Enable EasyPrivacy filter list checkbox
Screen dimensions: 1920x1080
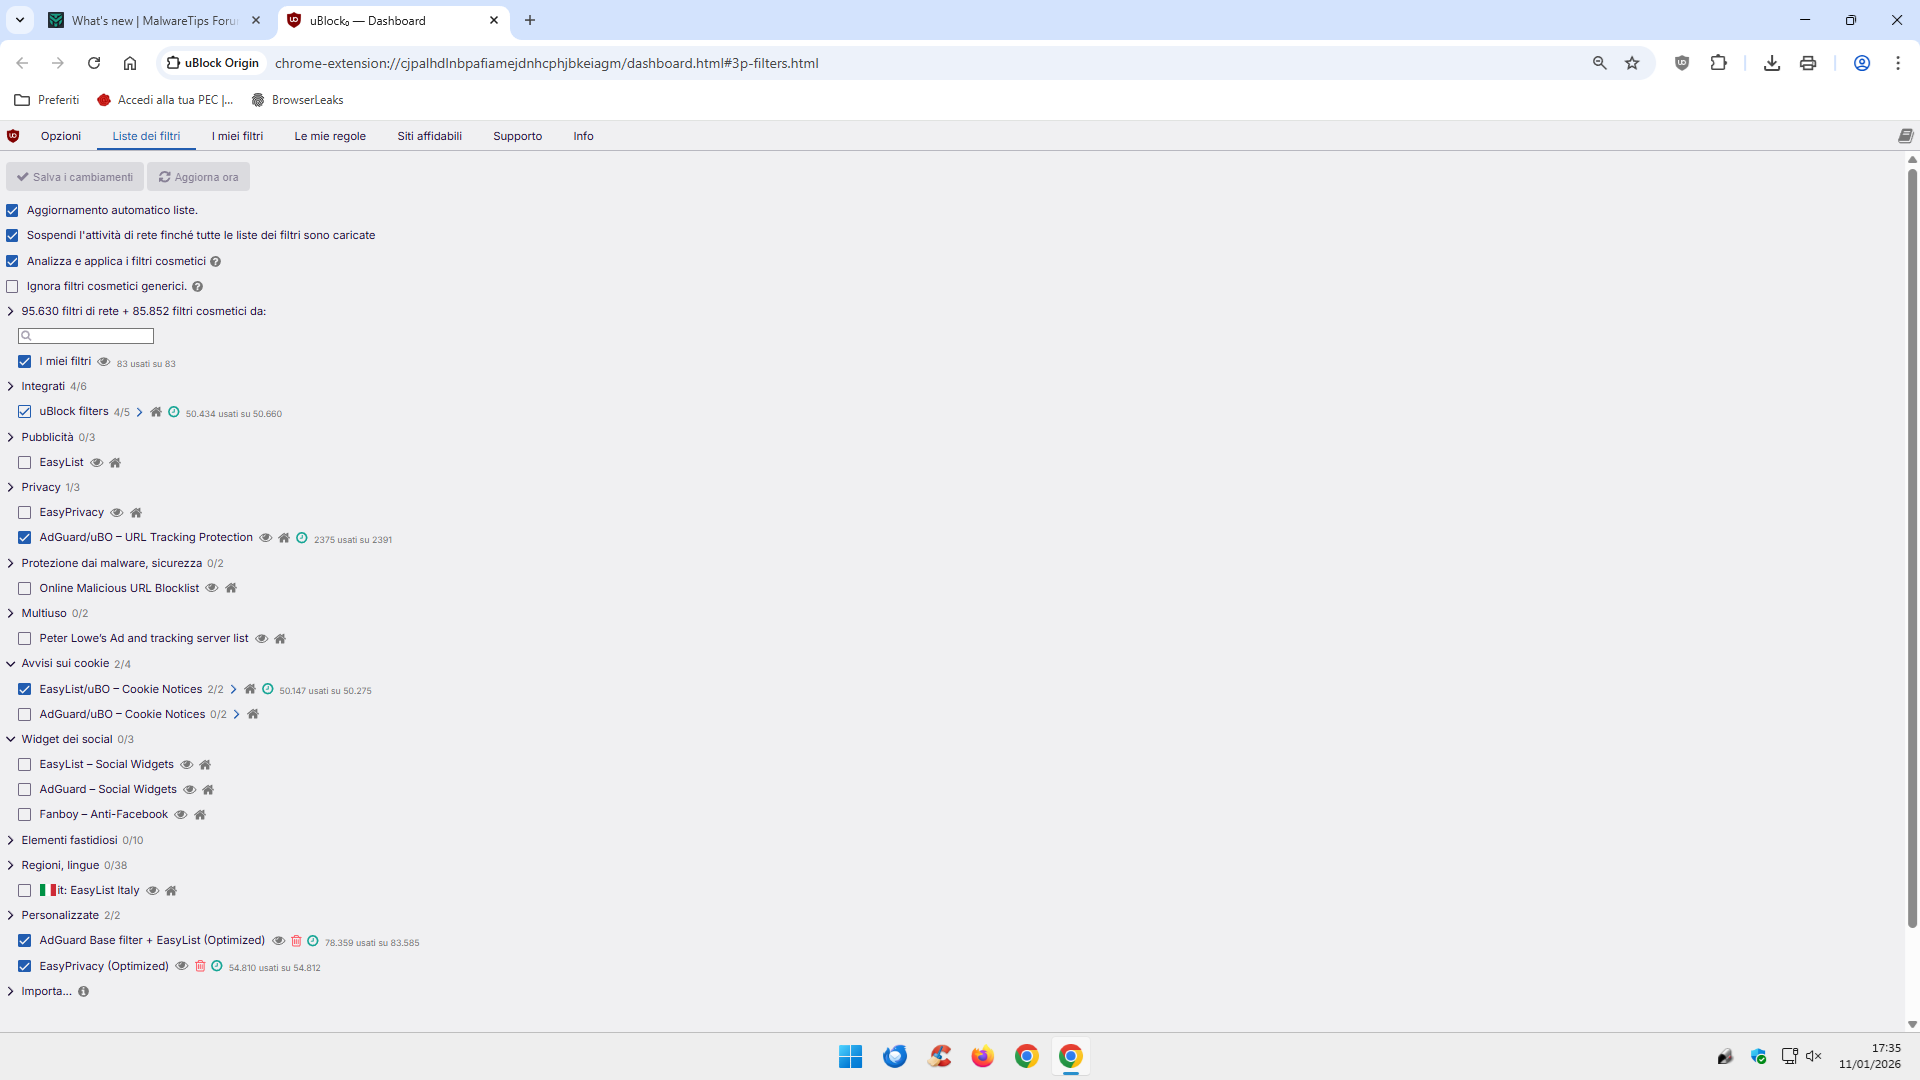25,513
